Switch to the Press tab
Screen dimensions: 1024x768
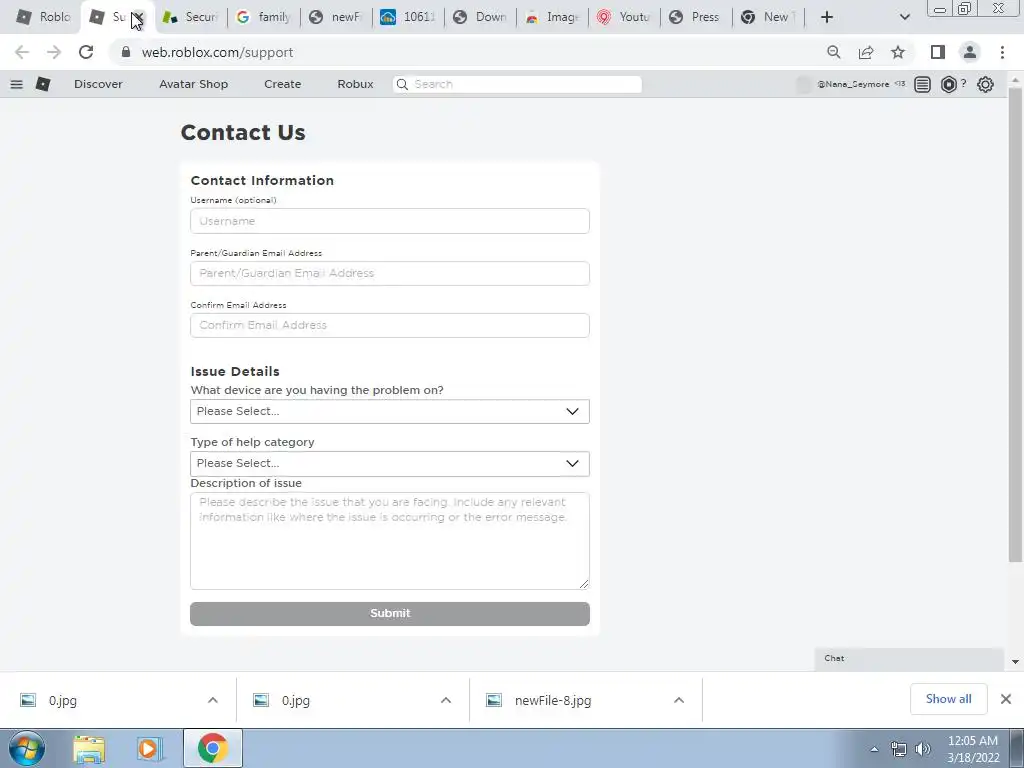tap(696, 17)
